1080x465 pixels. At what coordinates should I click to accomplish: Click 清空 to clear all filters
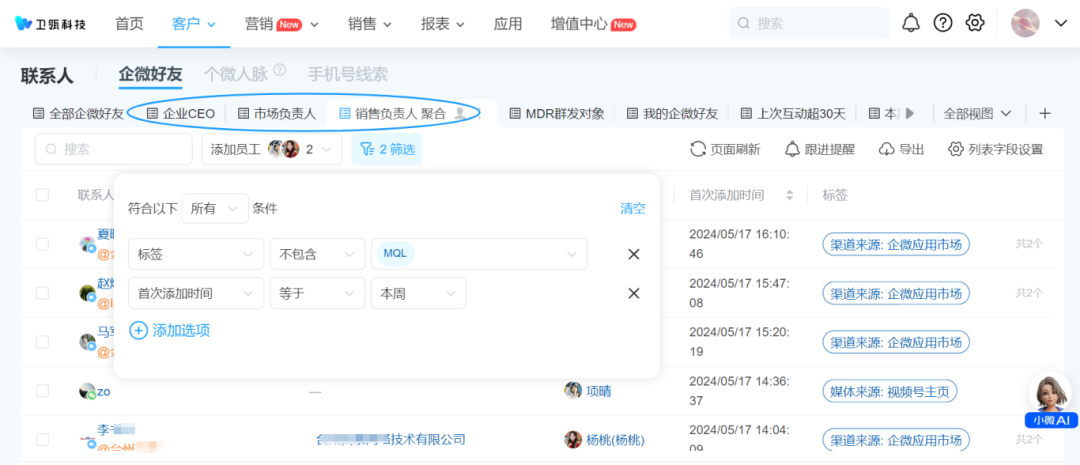click(633, 209)
